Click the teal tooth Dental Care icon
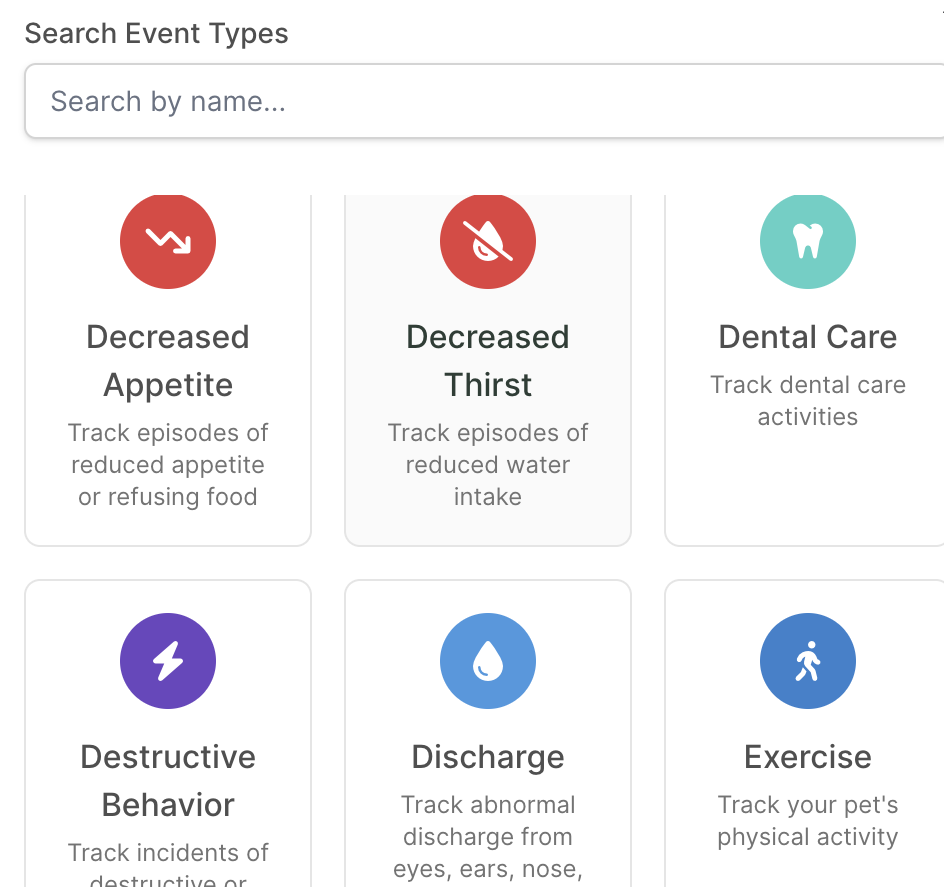944x887 pixels. pyautogui.click(x=808, y=241)
